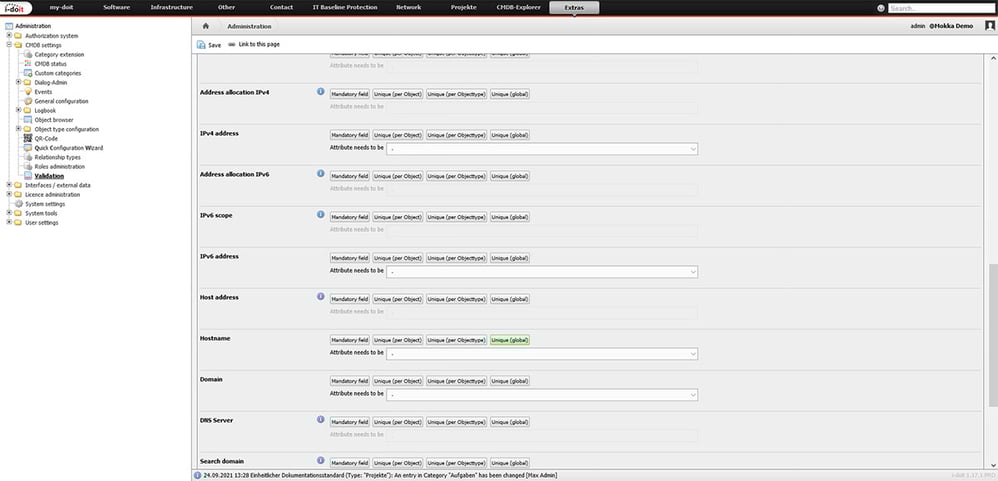This screenshot has height=481, width=998.
Task: Click the General configuration icon
Action: [28, 101]
